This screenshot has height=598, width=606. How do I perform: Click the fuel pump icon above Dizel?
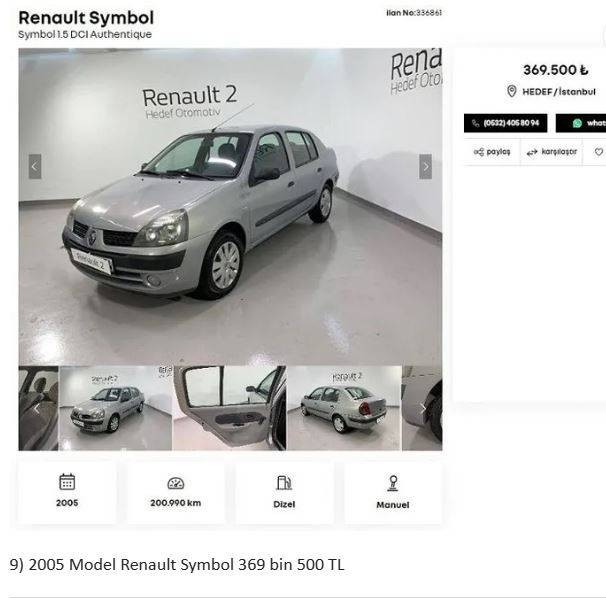coord(284,483)
